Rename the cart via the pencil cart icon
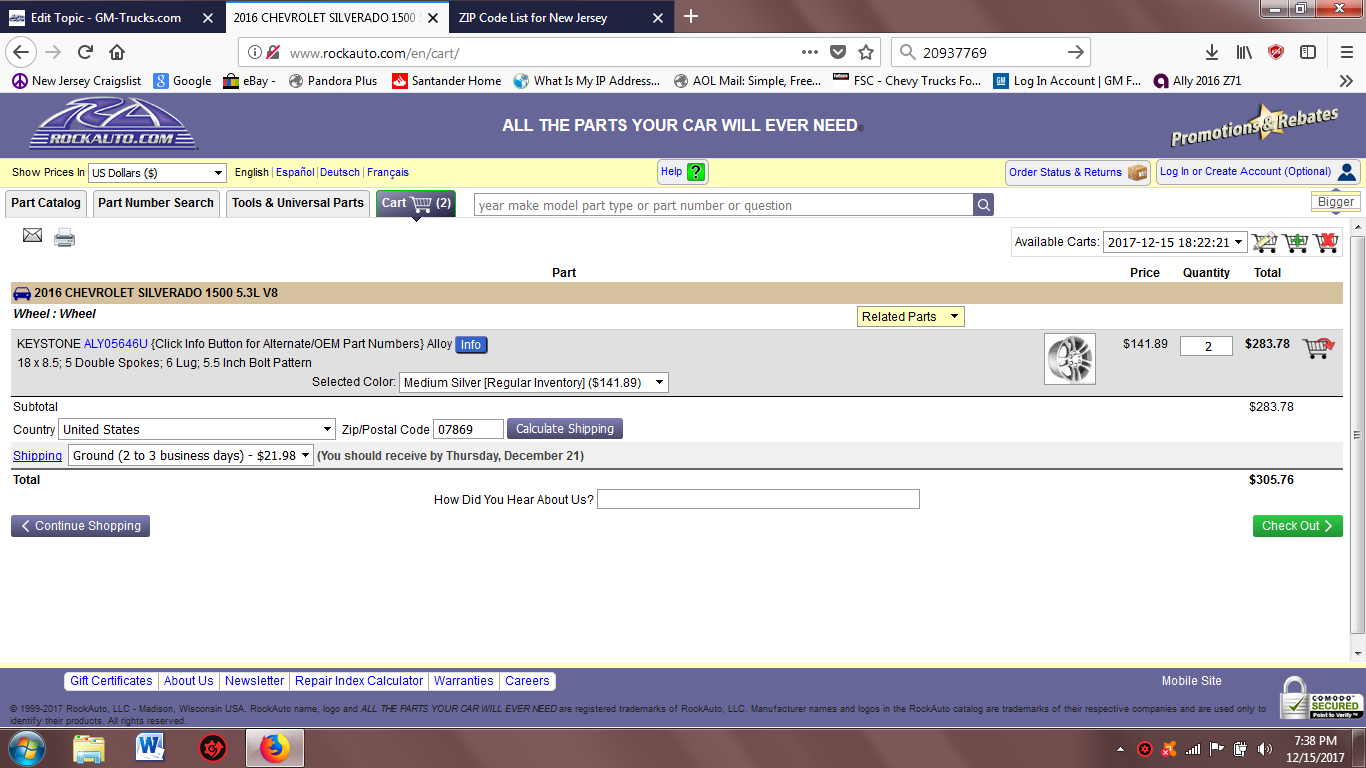1366x768 pixels. (x=1265, y=242)
